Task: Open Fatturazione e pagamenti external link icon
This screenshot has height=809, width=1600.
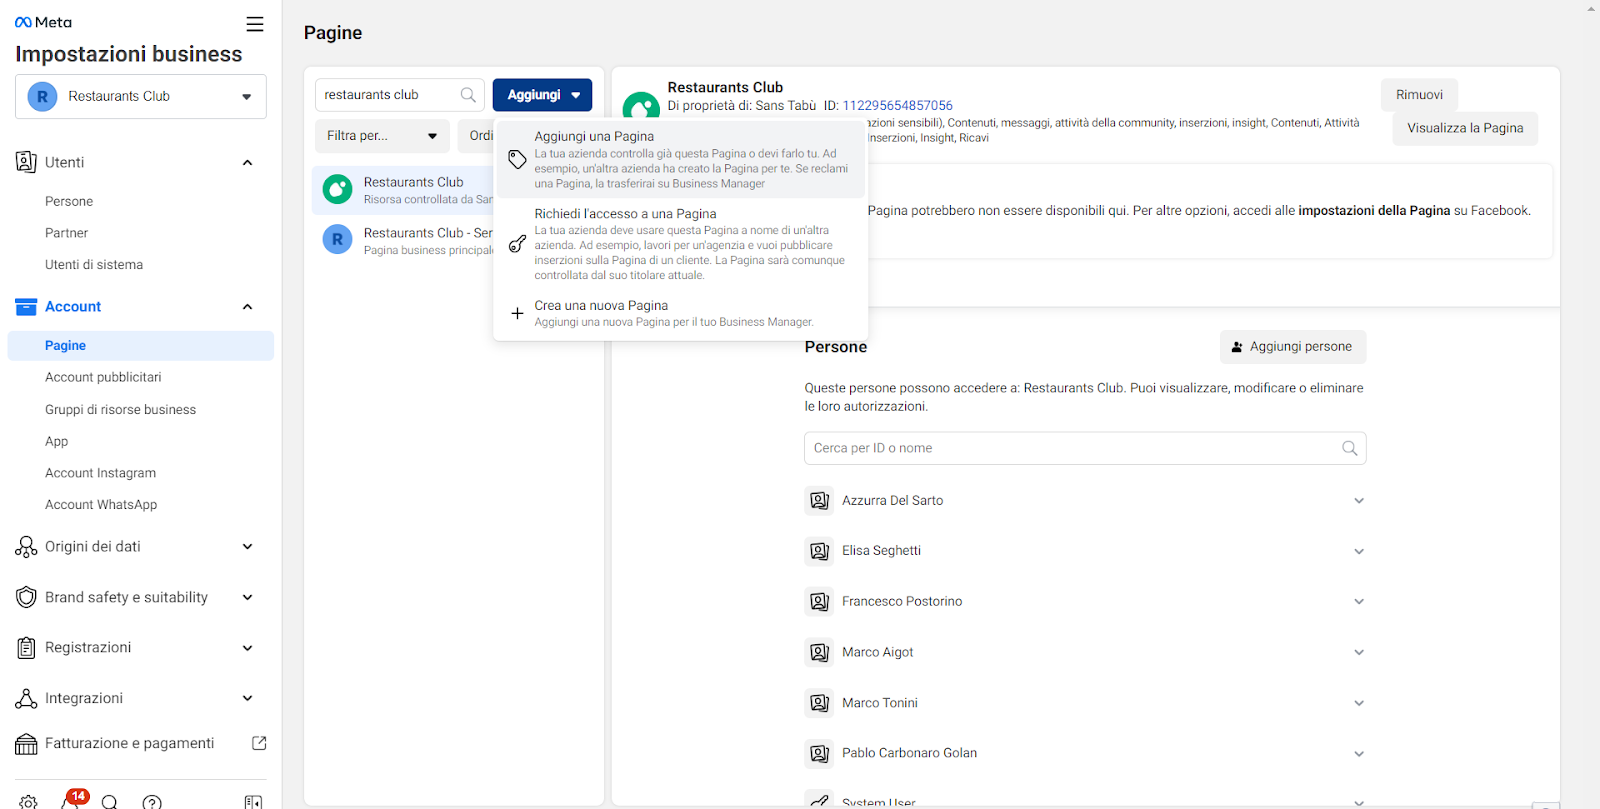Action: (259, 743)
